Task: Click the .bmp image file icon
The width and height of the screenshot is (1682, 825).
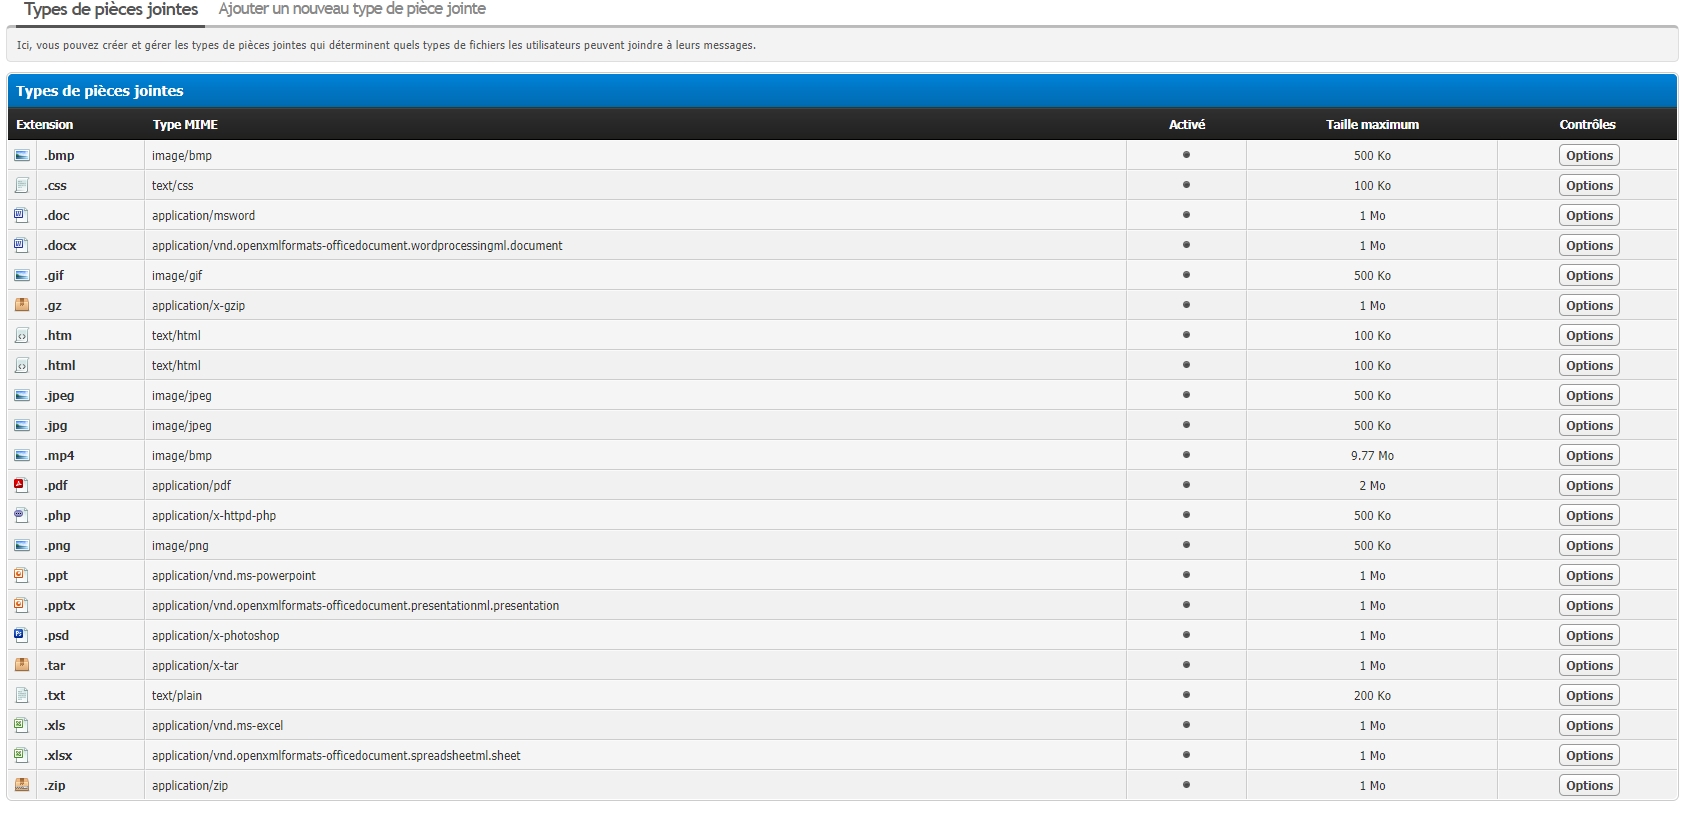Action: pos(21,155)
